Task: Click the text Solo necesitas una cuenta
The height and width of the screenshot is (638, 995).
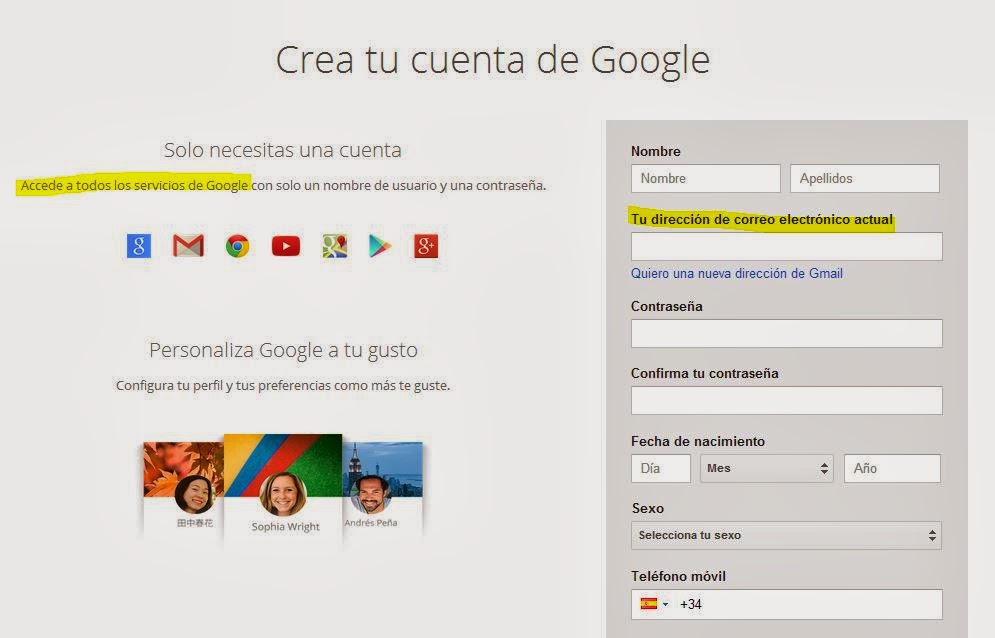Action: click(282, 150)
